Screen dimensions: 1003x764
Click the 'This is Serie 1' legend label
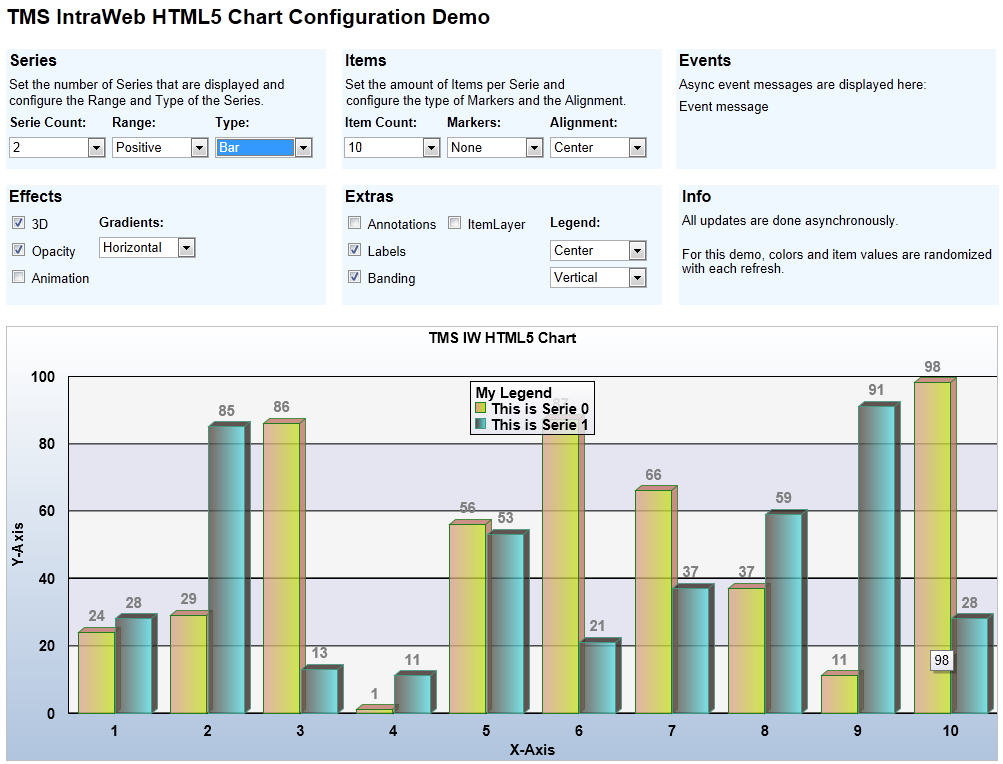(x=540, y=425)
